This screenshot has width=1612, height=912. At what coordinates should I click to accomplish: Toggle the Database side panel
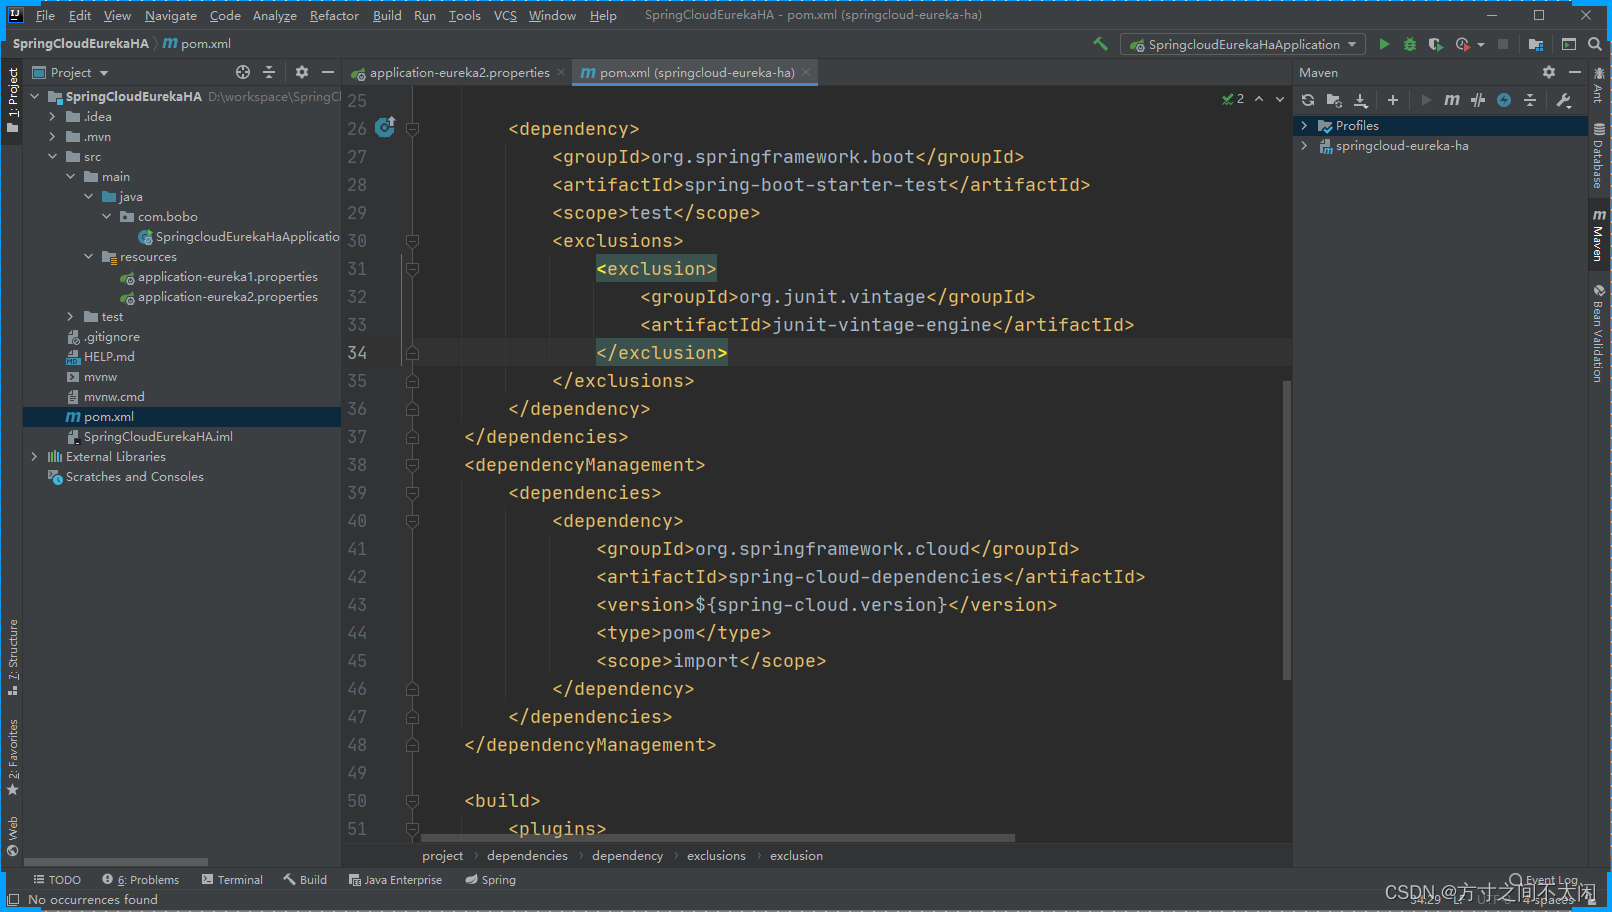(x=1600, y=156)
